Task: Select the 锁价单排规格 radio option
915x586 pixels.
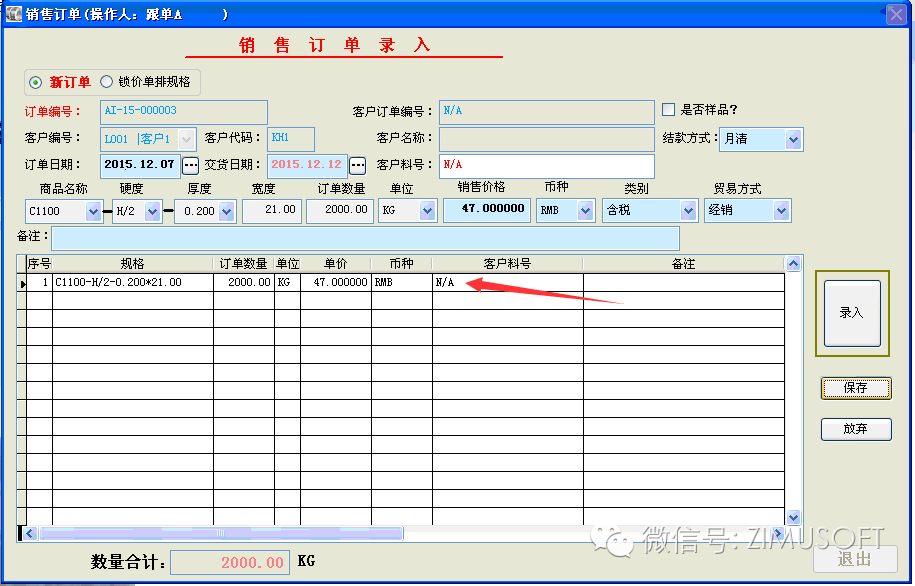Action: point(106,82)
